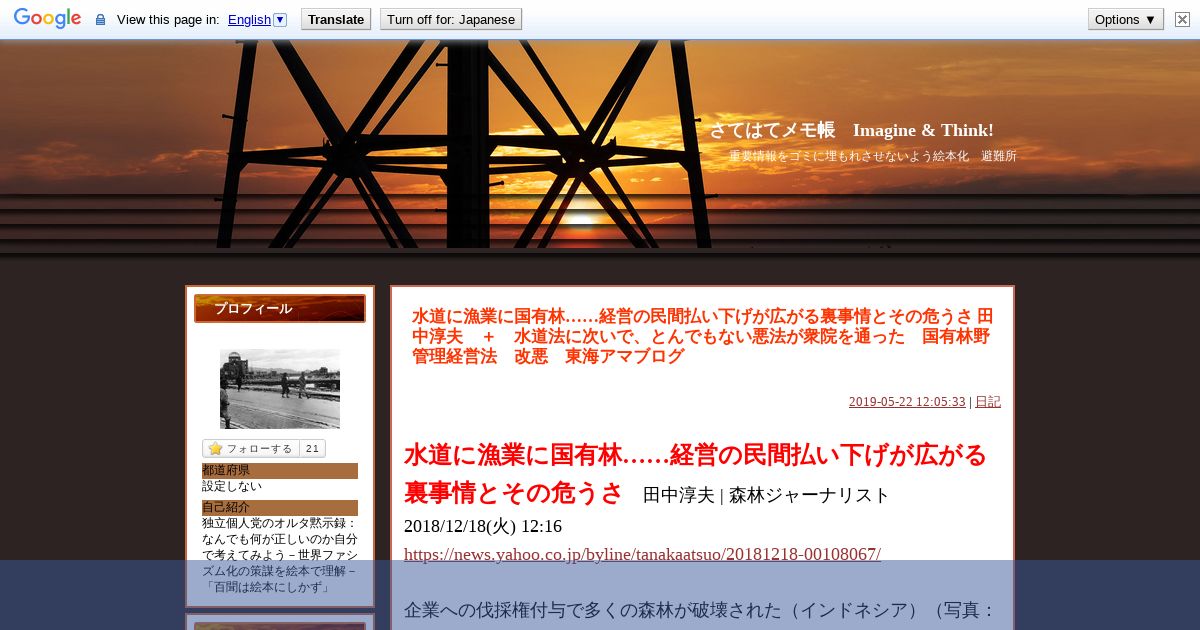Image resolution: width=1200 pixels, height=630 pixels.
Task: Click the 設定しない text
Action: [x=232, y=486]
